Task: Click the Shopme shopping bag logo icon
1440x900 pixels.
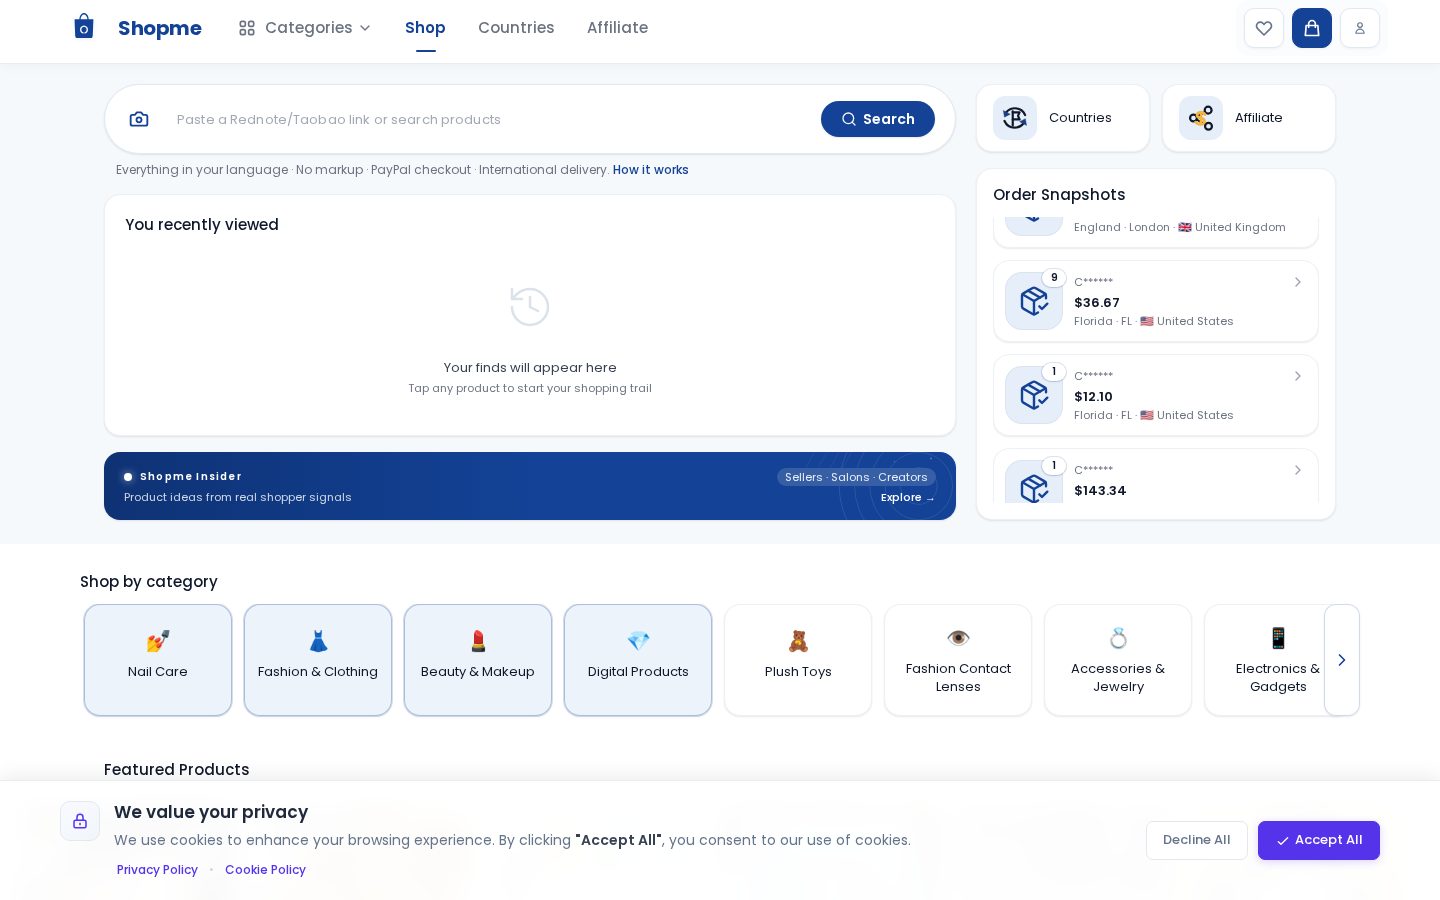Action: (x=84, y=27)
